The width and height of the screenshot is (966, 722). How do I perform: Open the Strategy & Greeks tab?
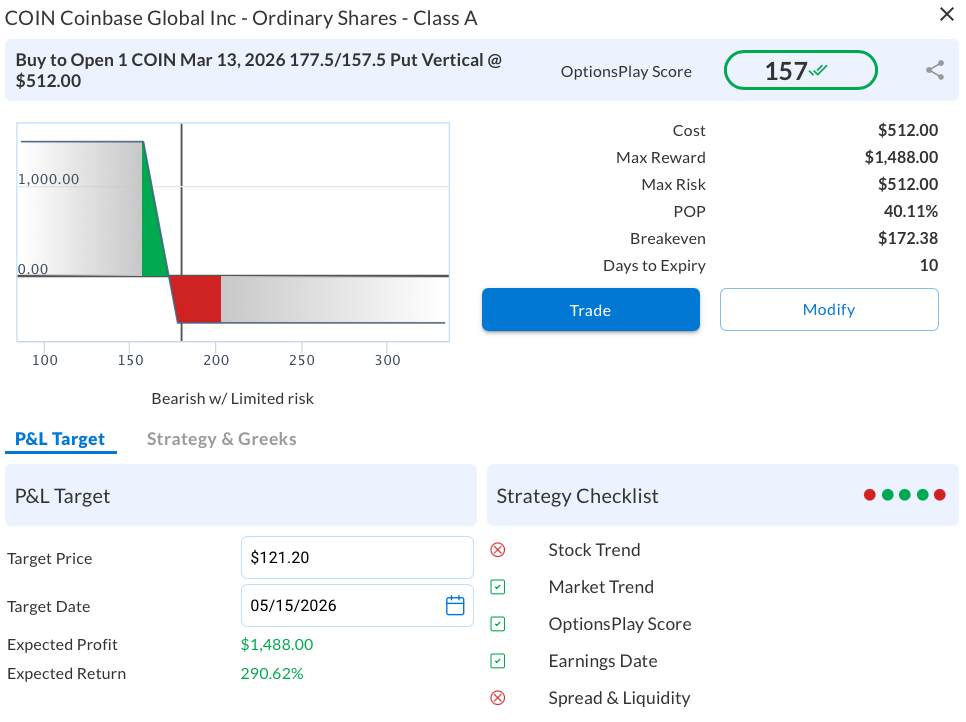pyautogui.click(x=221, y=439)
